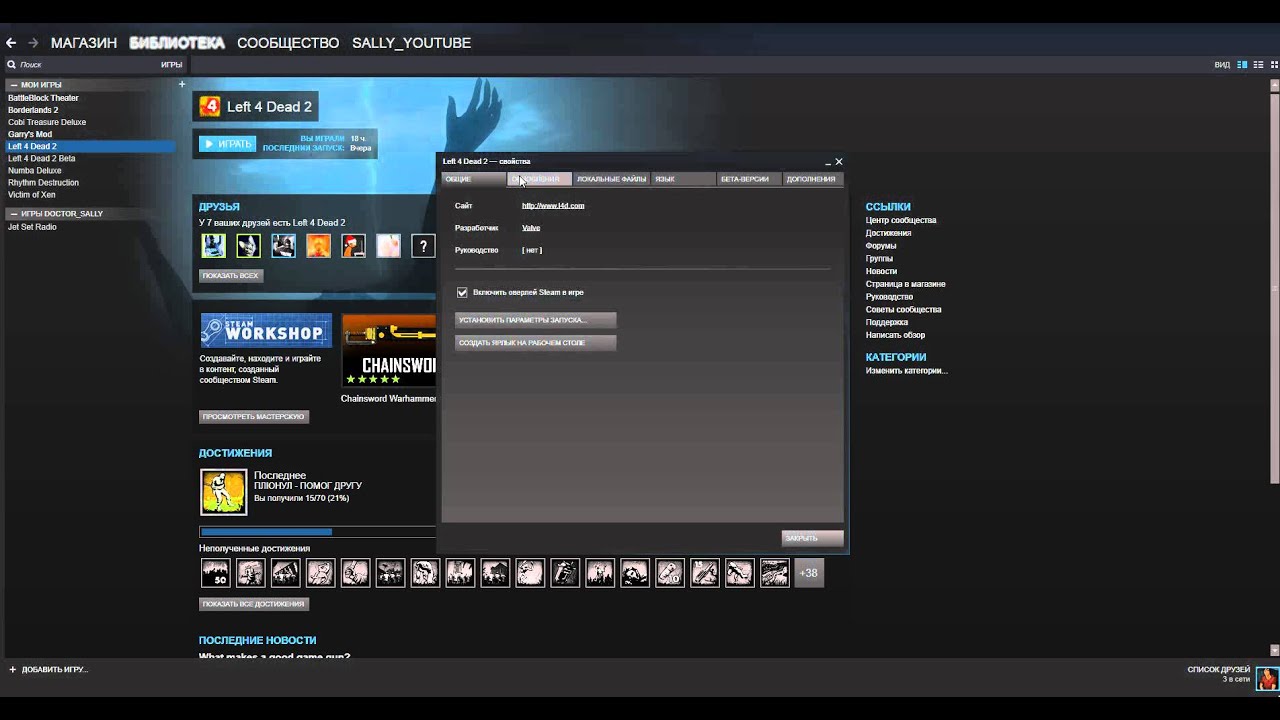1280x720 pixels.
Task: Click the user avatar beside СПИСОК ДРУЗЕЙ
Action: point(1267,678)
